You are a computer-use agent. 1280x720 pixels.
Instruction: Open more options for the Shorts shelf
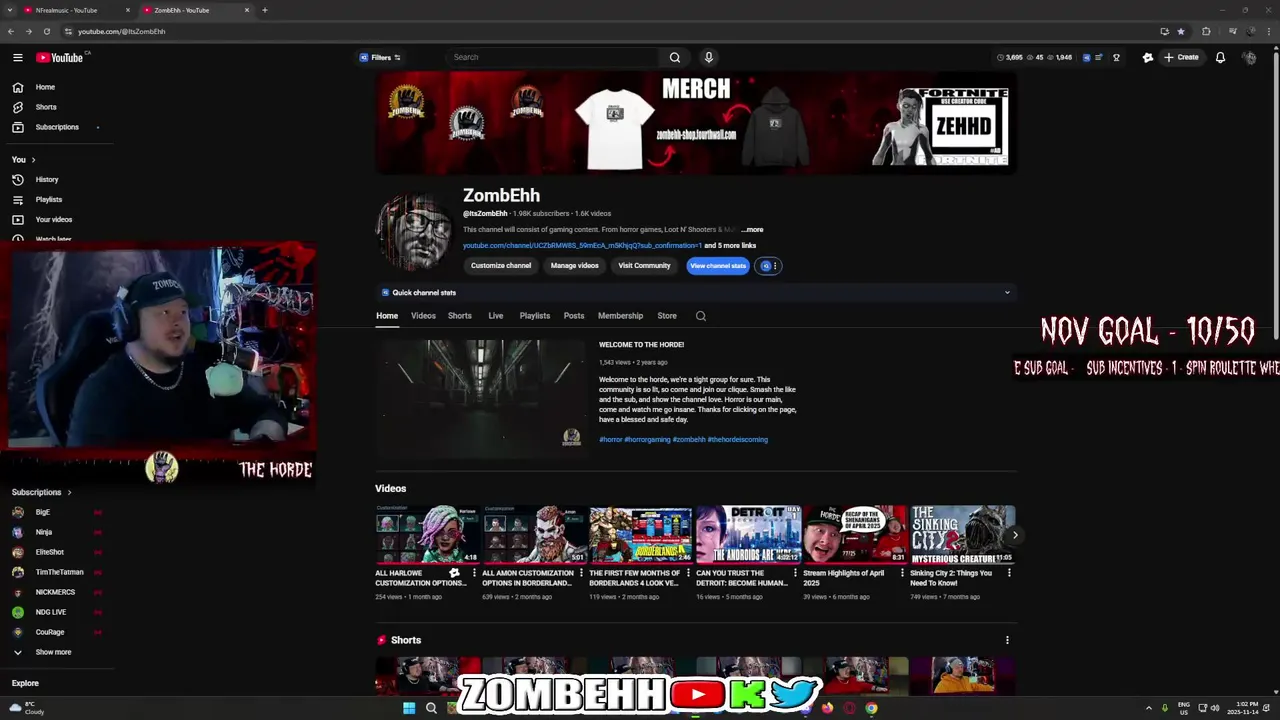[1007, 640]
